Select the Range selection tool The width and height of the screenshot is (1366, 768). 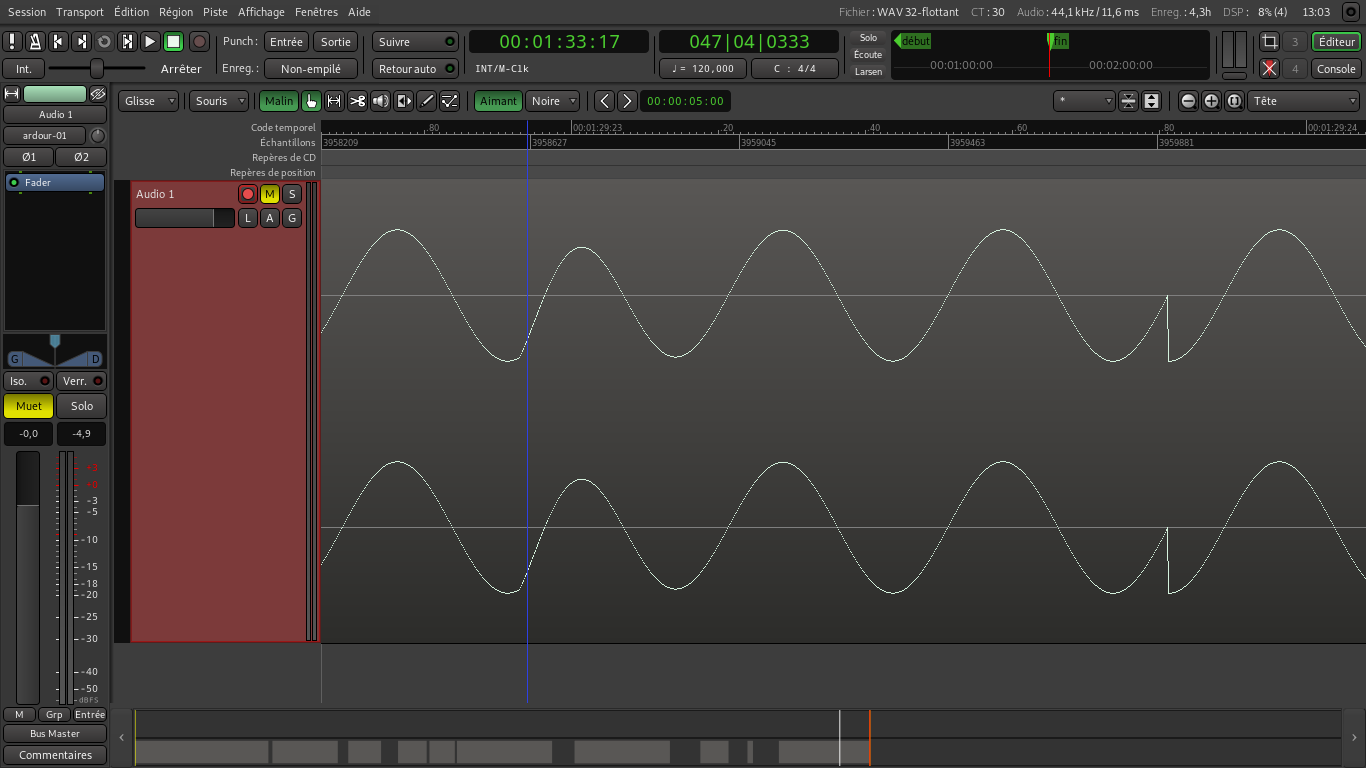pyautogui.click(x=334, y=101)
